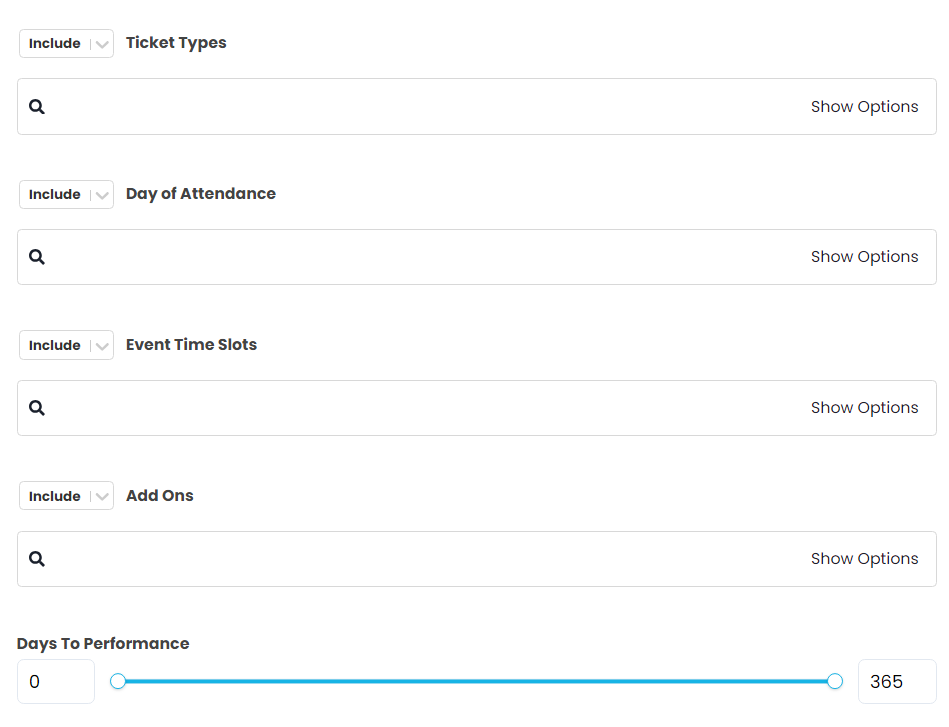Show options for Ticket Types
The height and width of the screenshot is (727, 949).
(864, 106)
